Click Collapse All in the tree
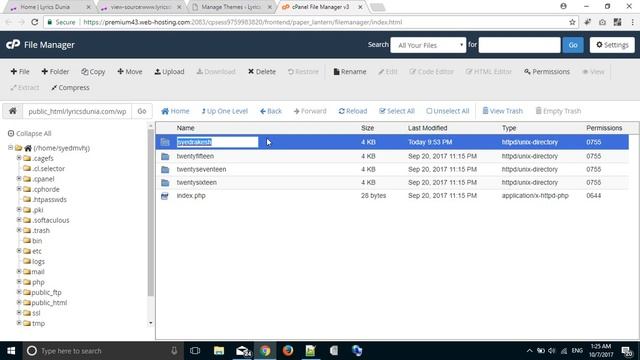 tap(29, 133)
